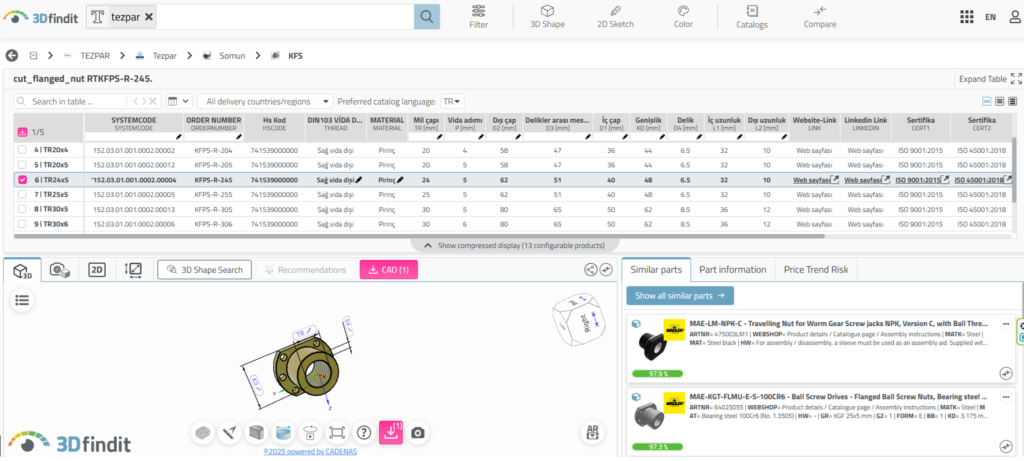Click the compare icon above the viewer
Viewport: 1024px width, 461px height.
607,270
